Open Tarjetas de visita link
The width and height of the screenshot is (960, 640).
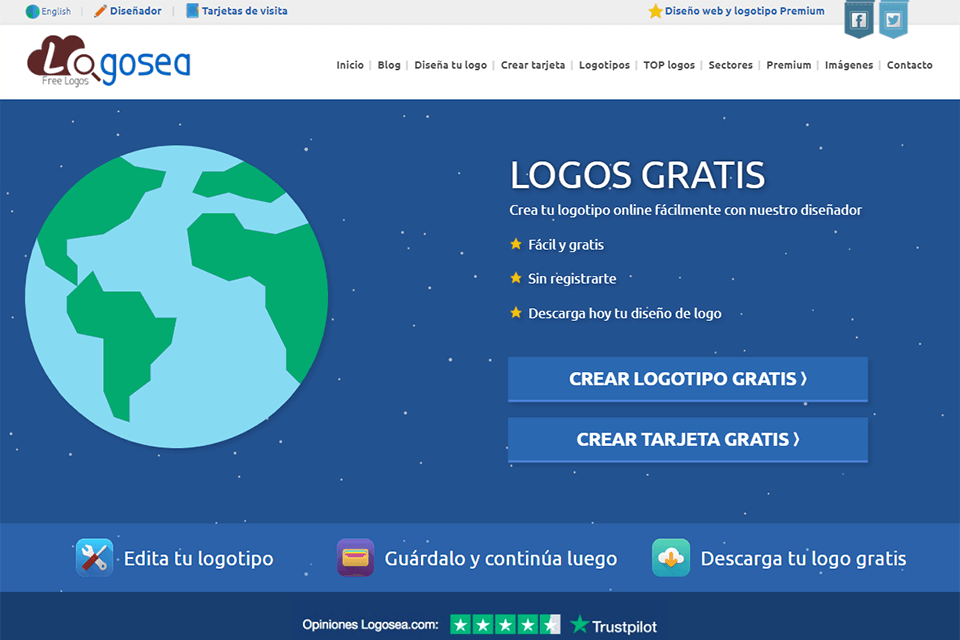tap(244, 11)
